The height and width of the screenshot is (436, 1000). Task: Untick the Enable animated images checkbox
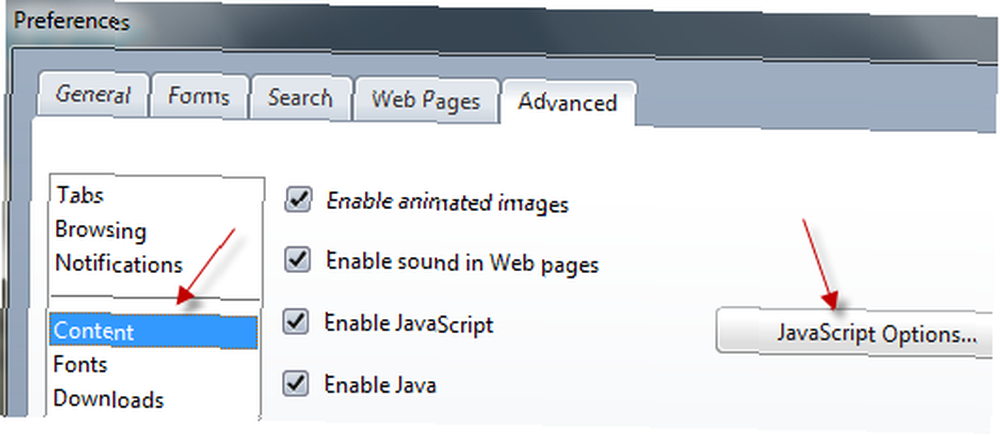[297, 200]
